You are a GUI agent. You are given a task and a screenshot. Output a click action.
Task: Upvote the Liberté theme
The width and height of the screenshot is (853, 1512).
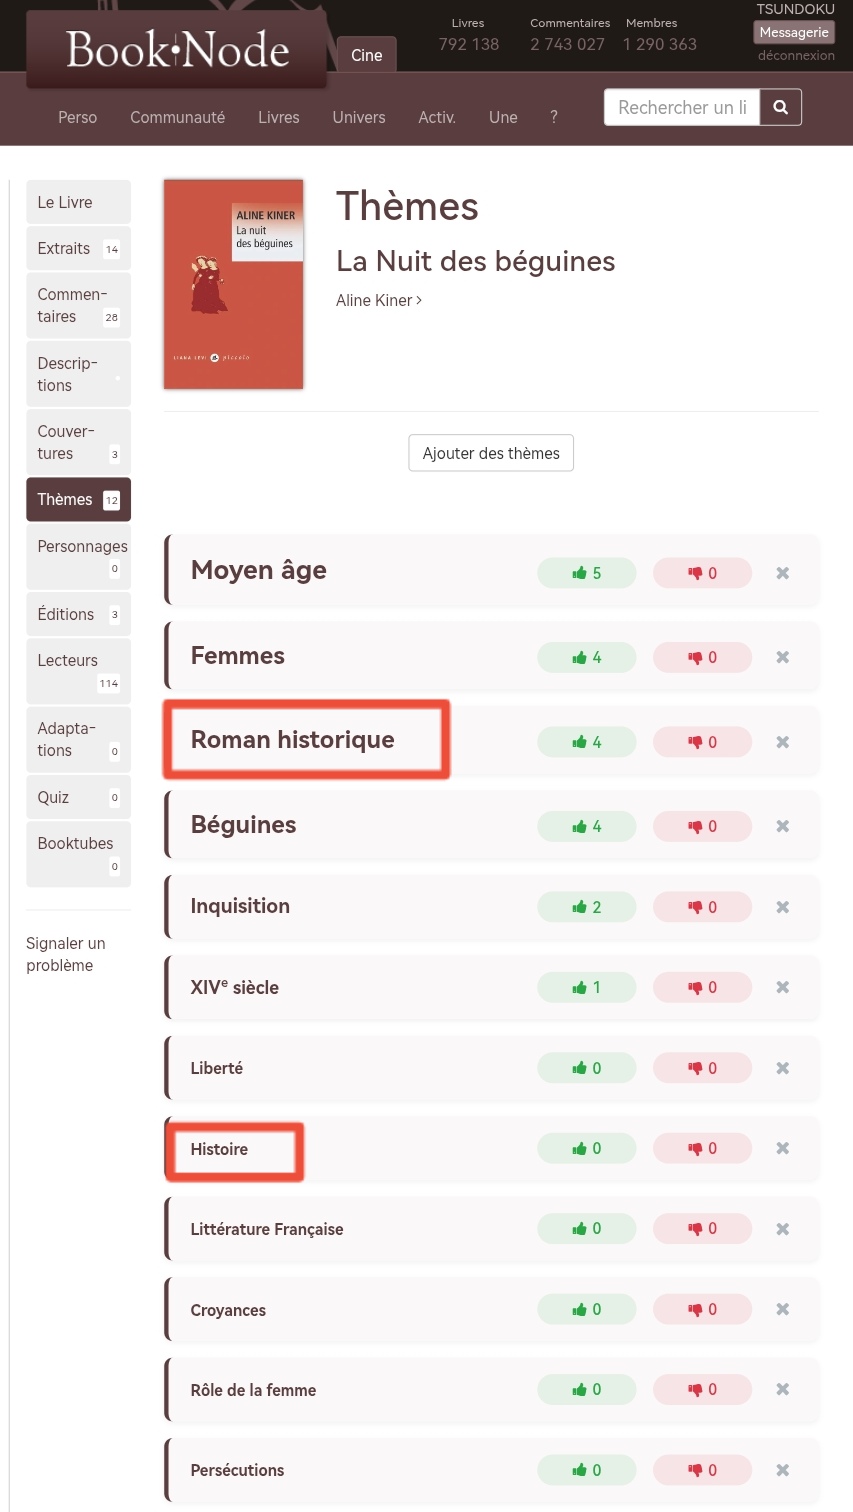click(x=587, y=1068)
